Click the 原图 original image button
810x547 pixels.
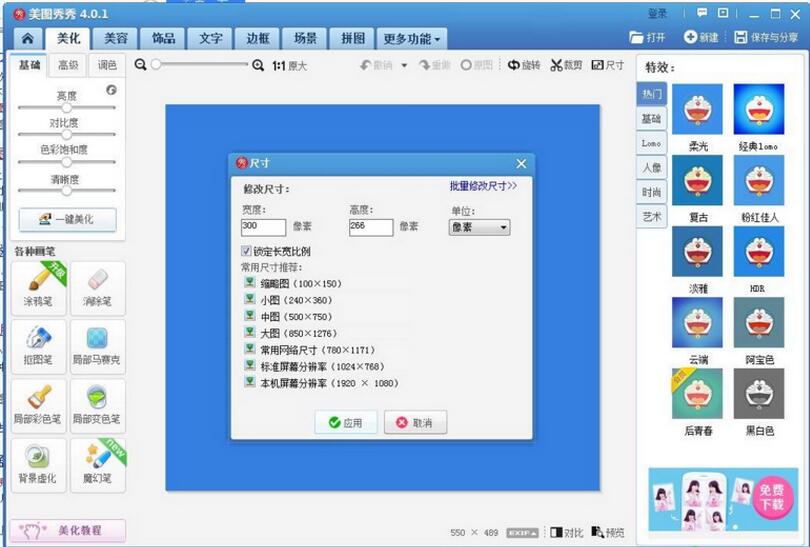[476, 65]
